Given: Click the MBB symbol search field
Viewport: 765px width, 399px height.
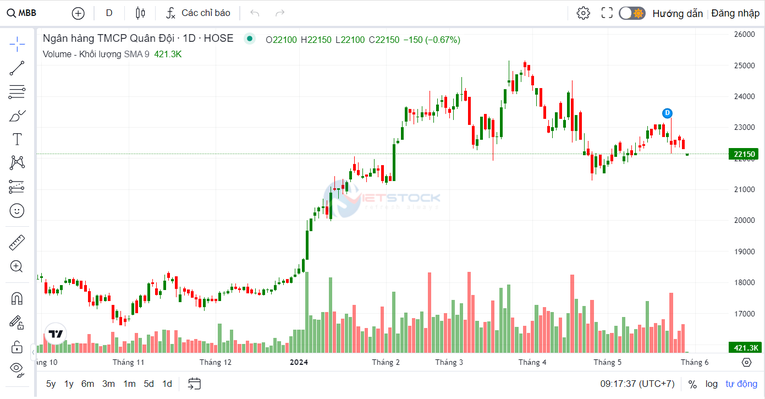Looking at the screenshot, I should 22,13.
